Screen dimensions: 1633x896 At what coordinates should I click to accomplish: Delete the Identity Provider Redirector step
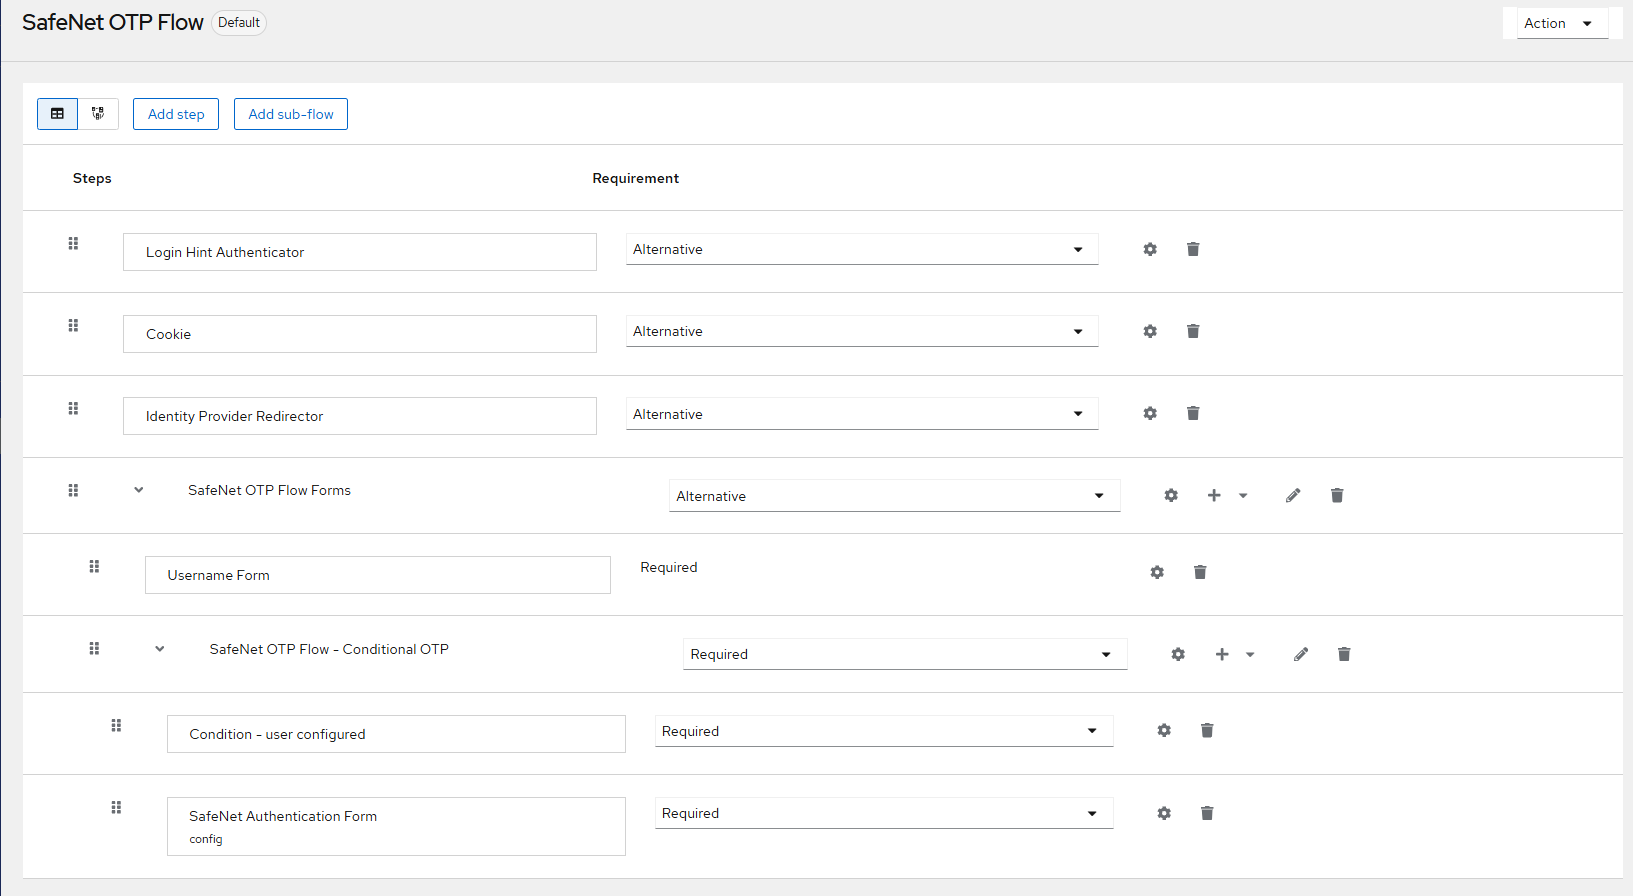click(x=1193, y=413)
